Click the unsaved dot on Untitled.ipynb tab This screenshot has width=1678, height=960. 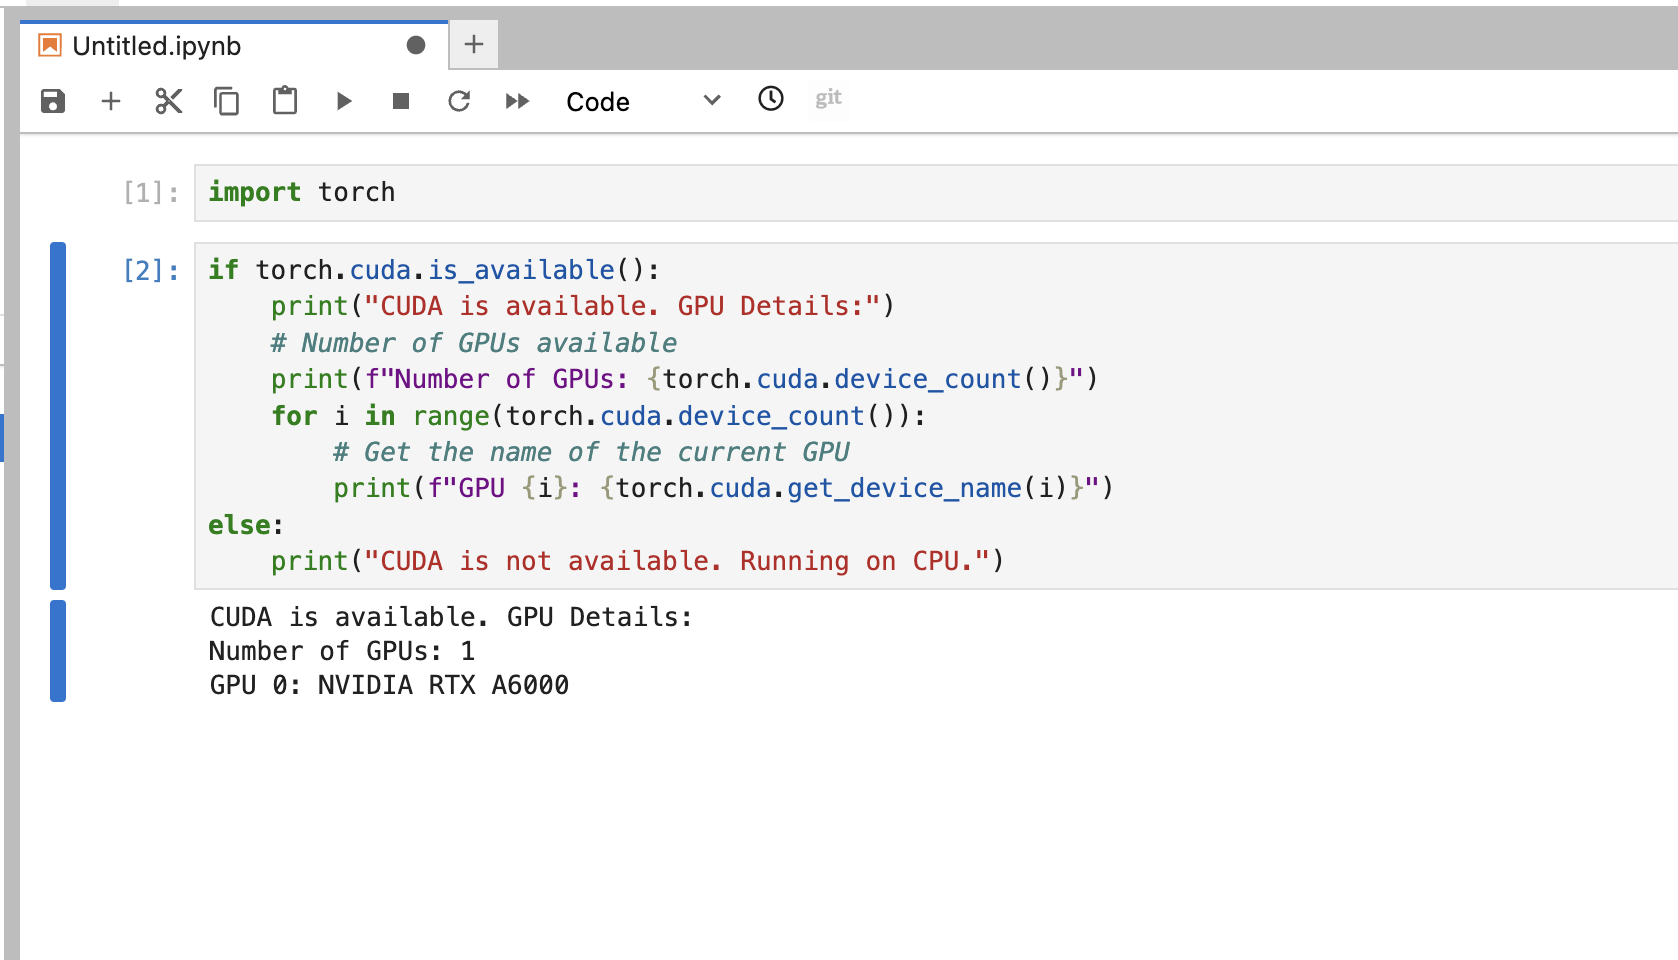coord(416,45)
